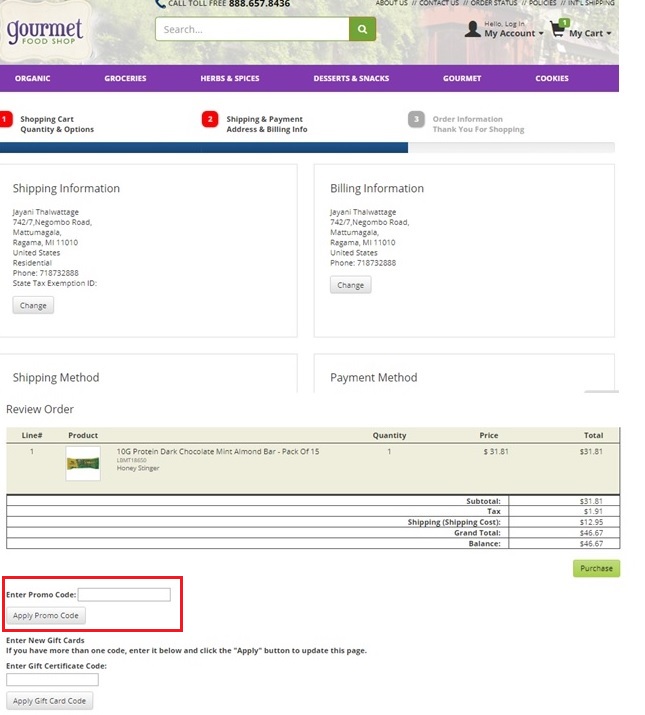Click the Hello, Log In text
Image resolution: width=645 pixels, height=715 pixels.
pos(504,24)
